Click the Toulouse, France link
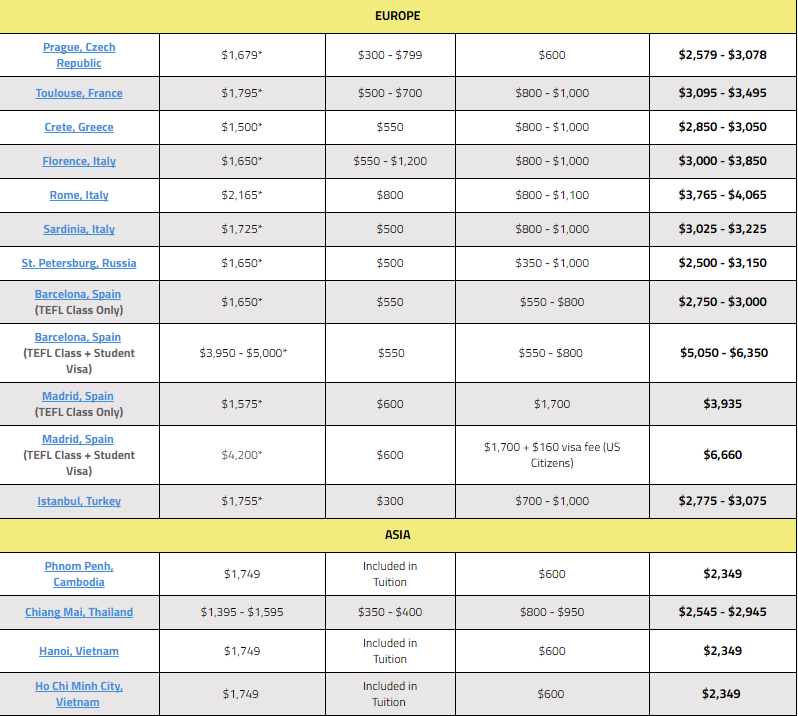The height and width of the screenshot is (716, 798). pyautogui.click(x=79, y=93)
